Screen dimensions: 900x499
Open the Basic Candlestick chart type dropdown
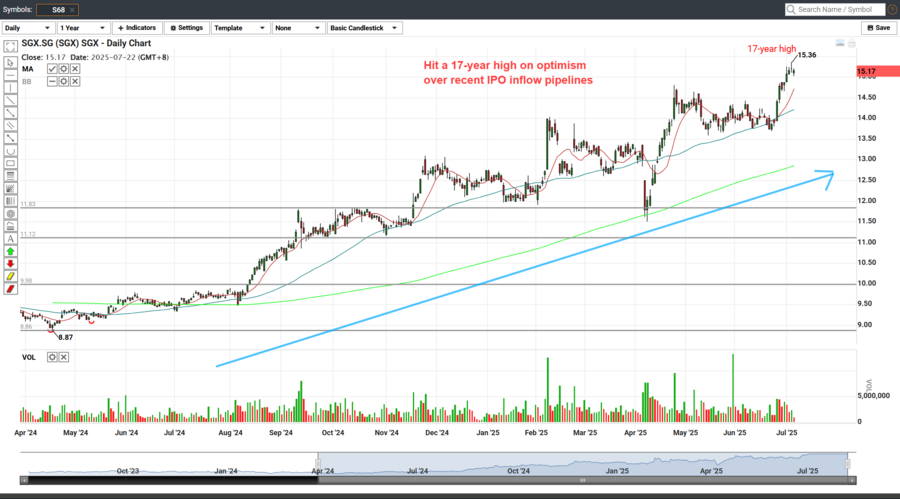click(x=364, y=28)
